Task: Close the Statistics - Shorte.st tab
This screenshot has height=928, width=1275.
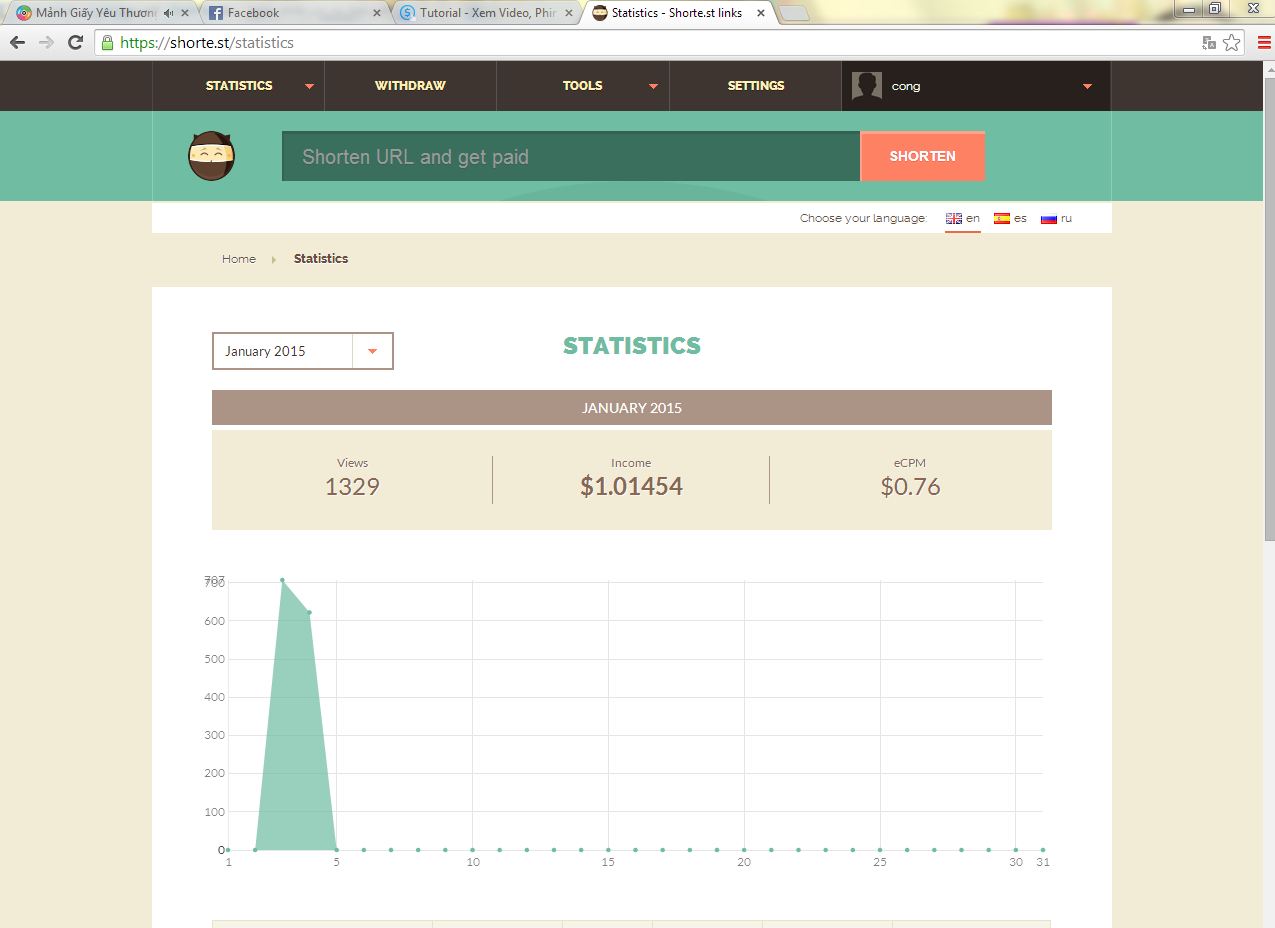Action: coord(760,13)
